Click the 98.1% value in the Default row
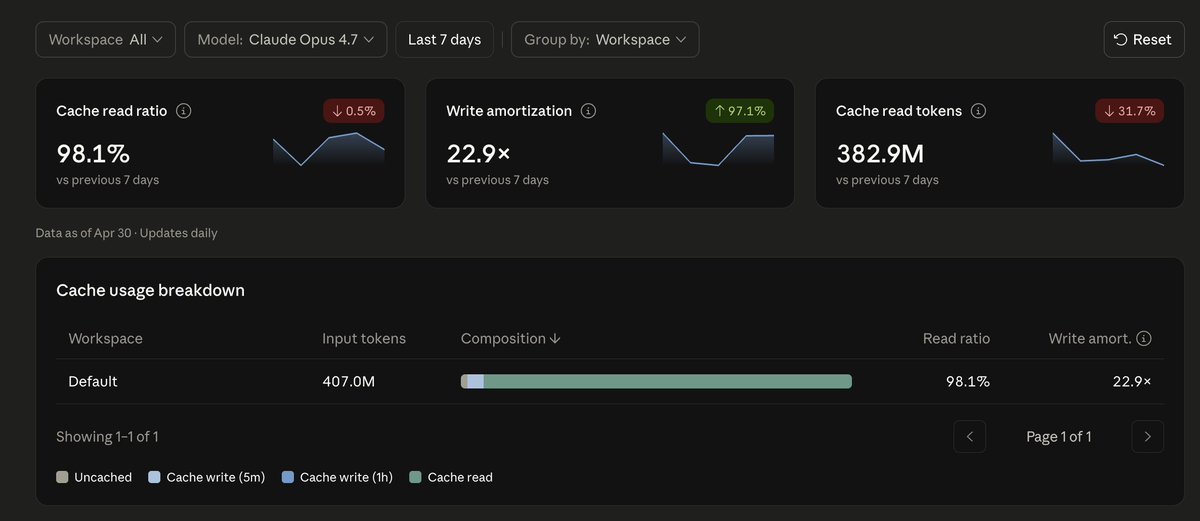 coord(968,381)
